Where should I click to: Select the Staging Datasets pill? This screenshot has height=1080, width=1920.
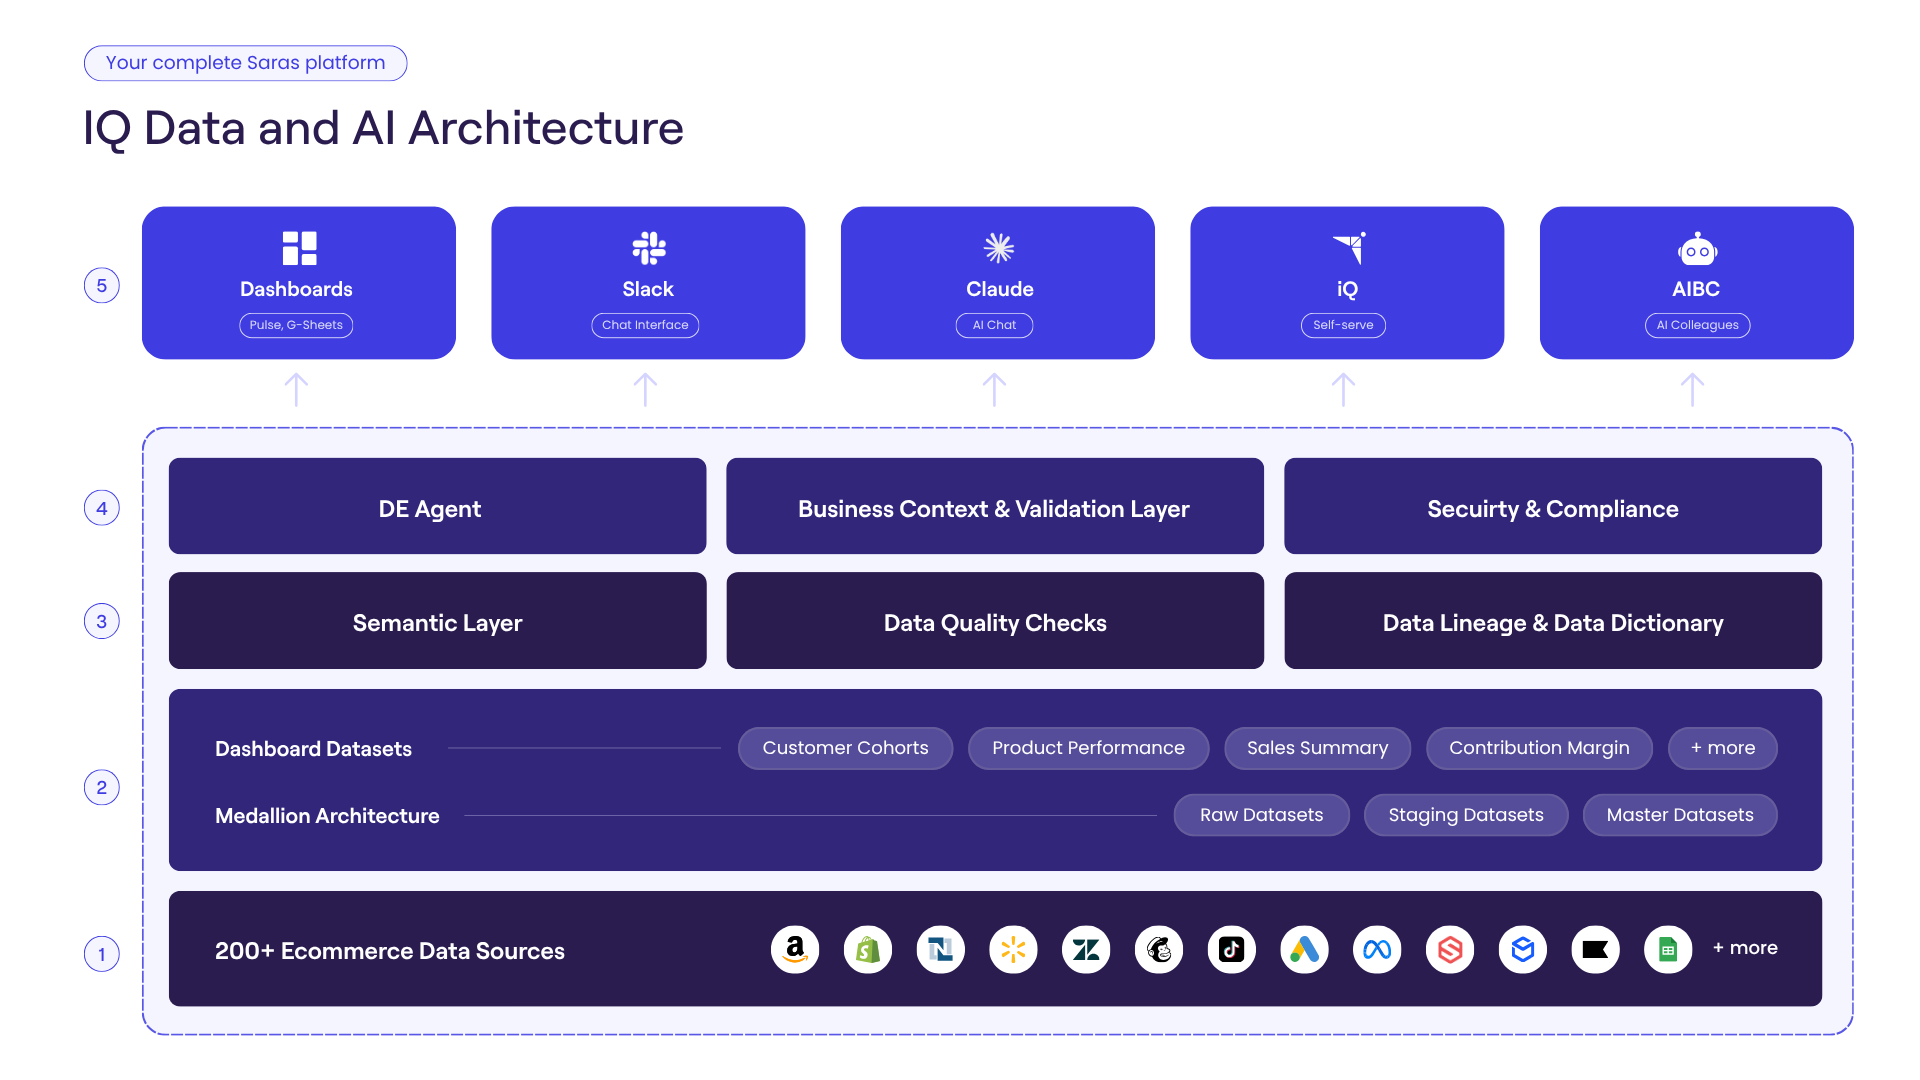coord(1466,815)
